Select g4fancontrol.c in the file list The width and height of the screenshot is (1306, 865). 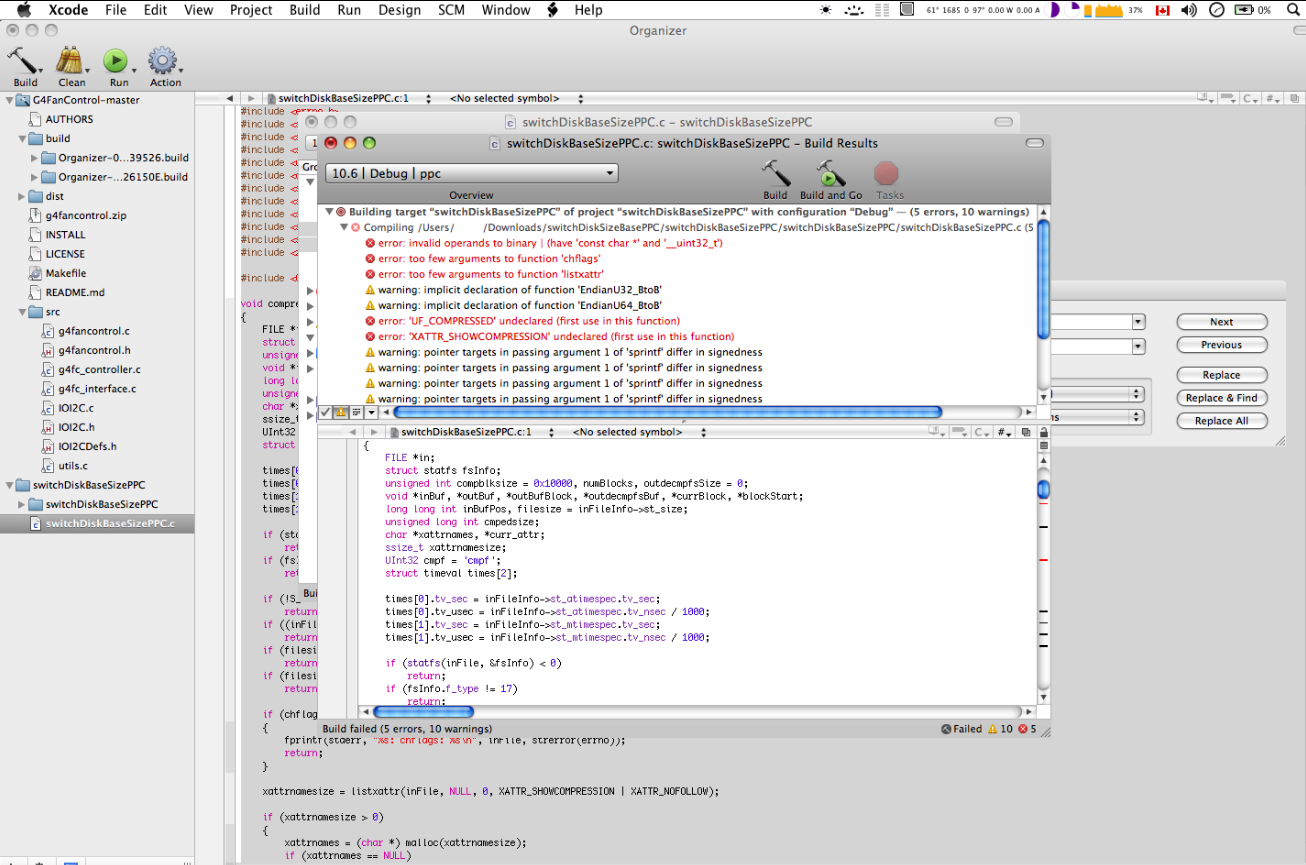pos(94,331)
